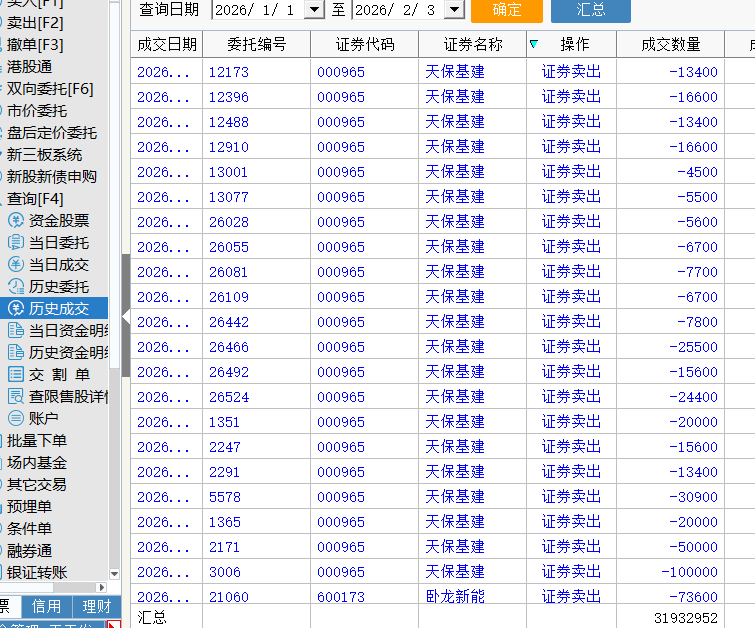Sort by 委托编号 column header

tap(257, 44)
